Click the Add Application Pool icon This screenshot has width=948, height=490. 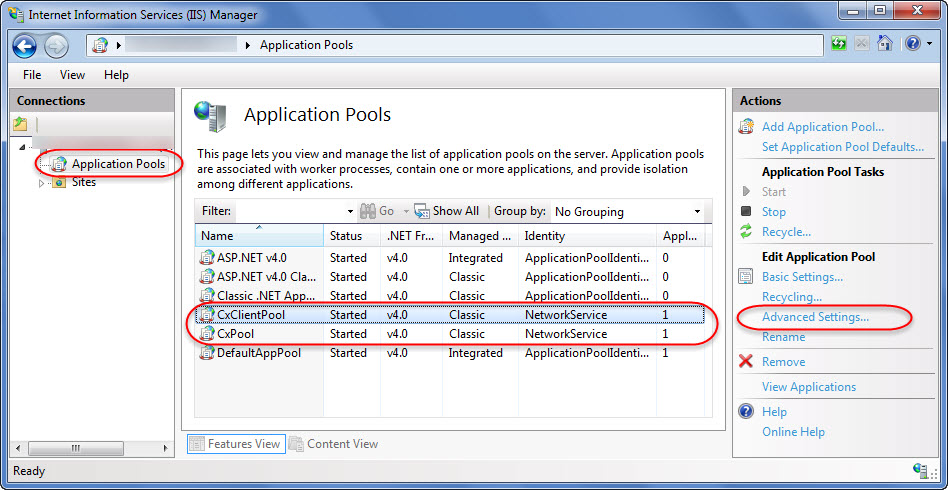pos(746,127)
